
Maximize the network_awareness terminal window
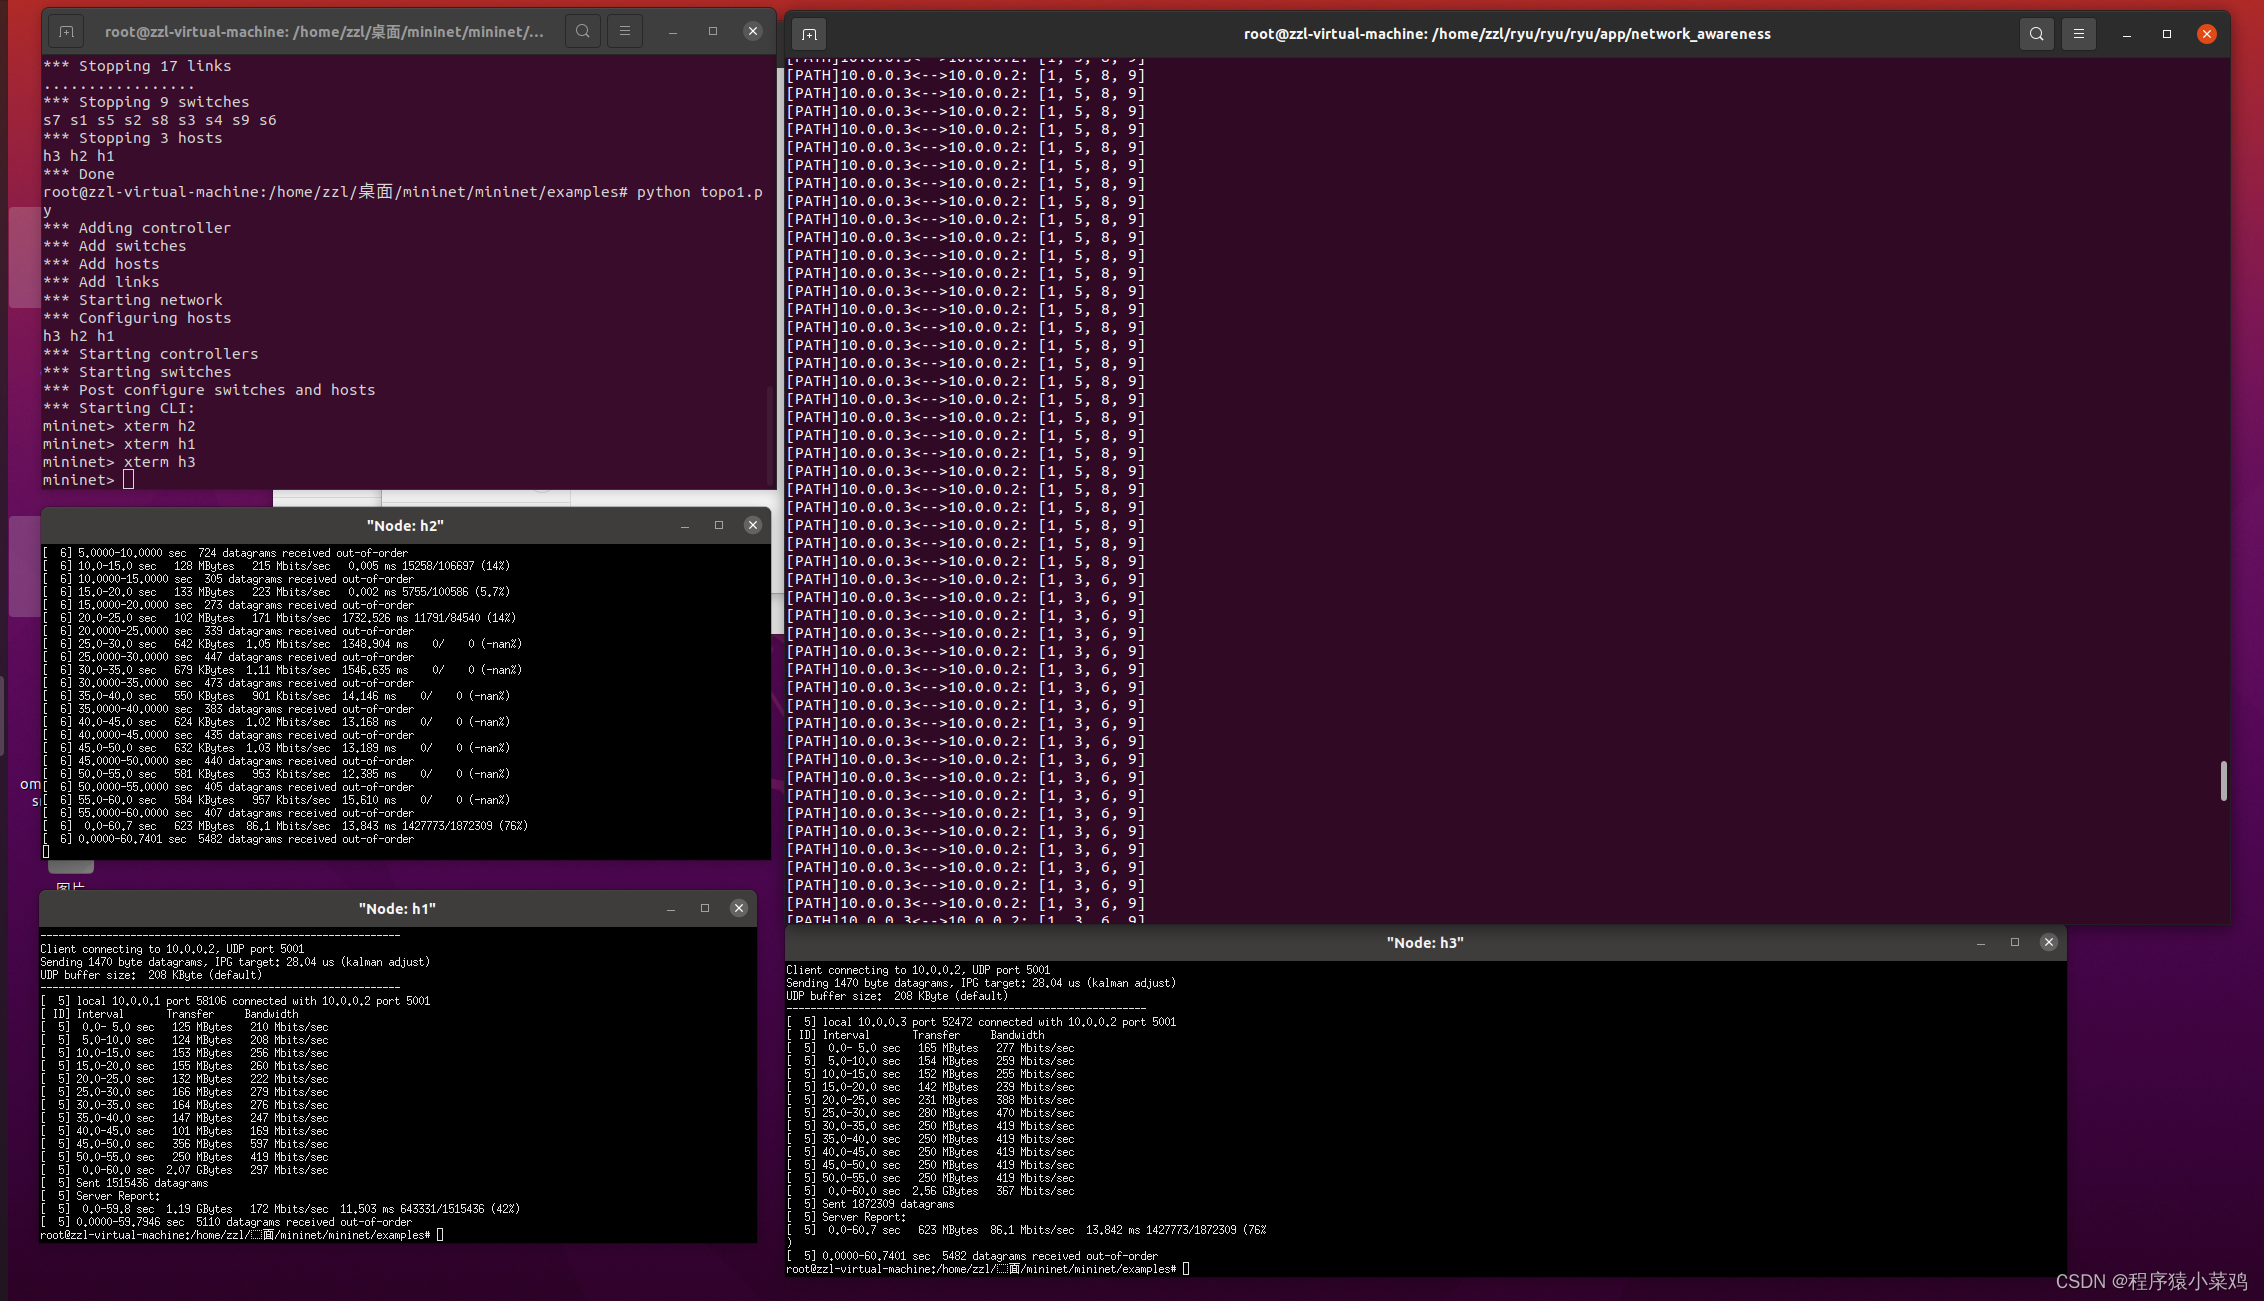coord(2167,34)
